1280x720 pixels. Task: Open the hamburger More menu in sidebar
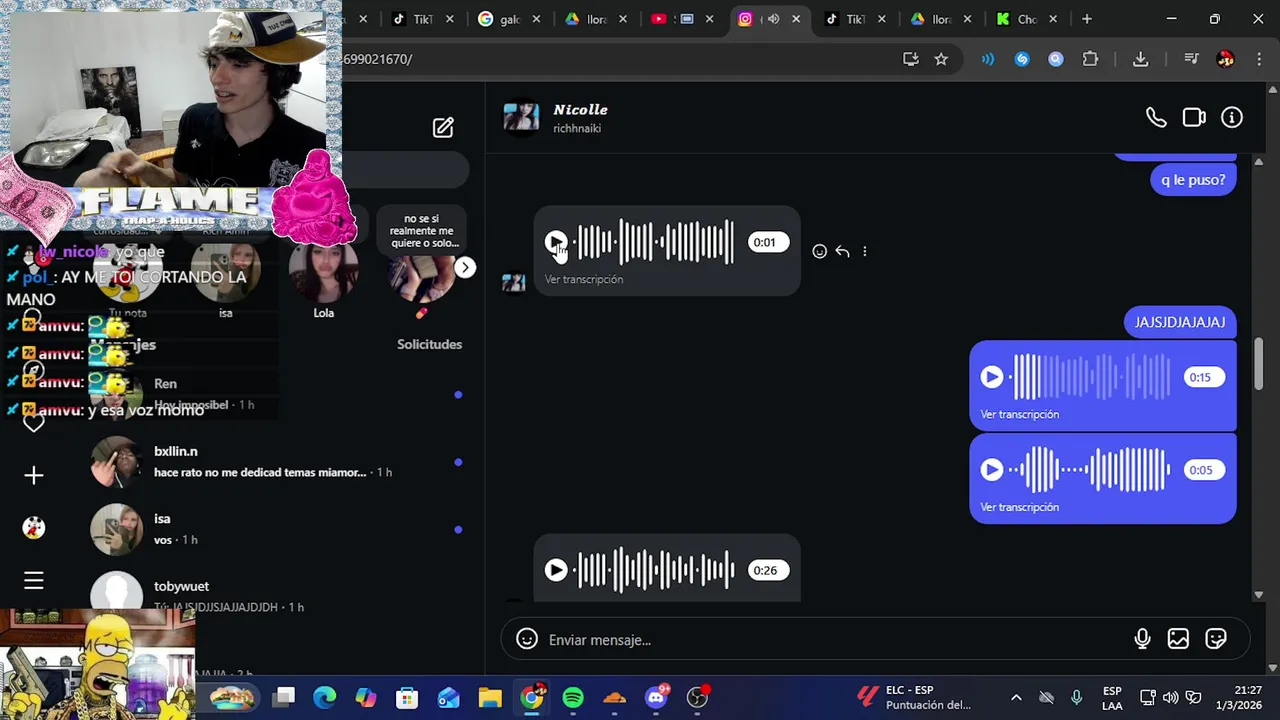[x=34, y=581]
